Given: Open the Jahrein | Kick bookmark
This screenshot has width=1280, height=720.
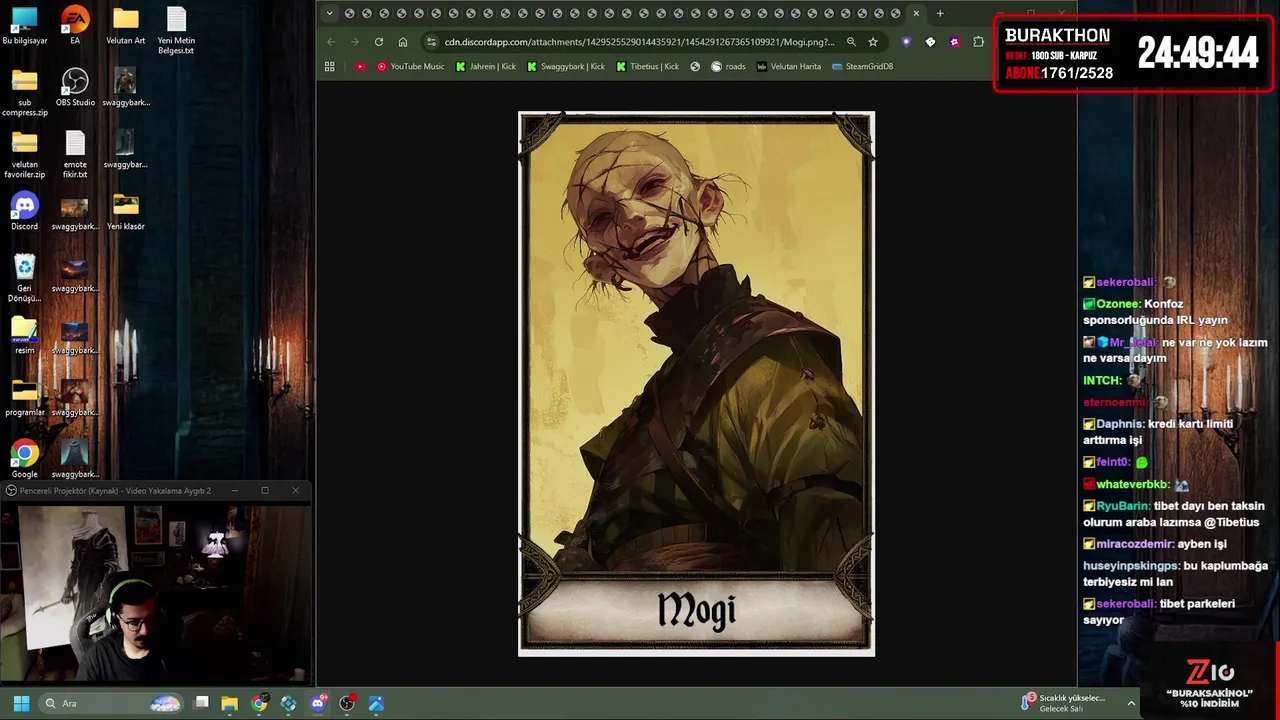Looking at the screenshot, I should point(486,66).
